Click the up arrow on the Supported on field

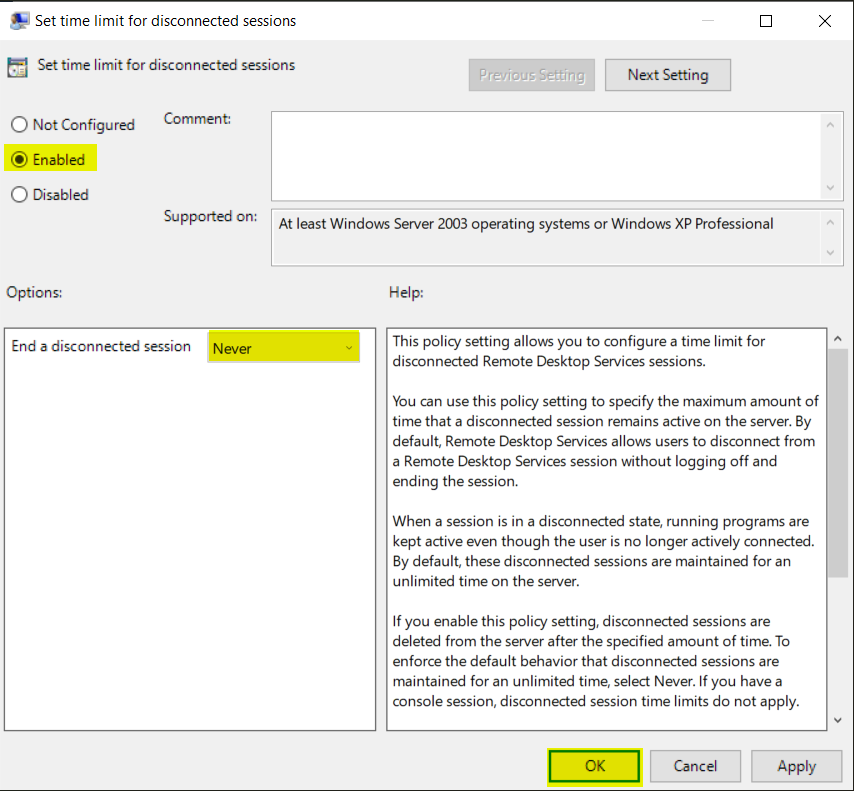coord(831,221)
